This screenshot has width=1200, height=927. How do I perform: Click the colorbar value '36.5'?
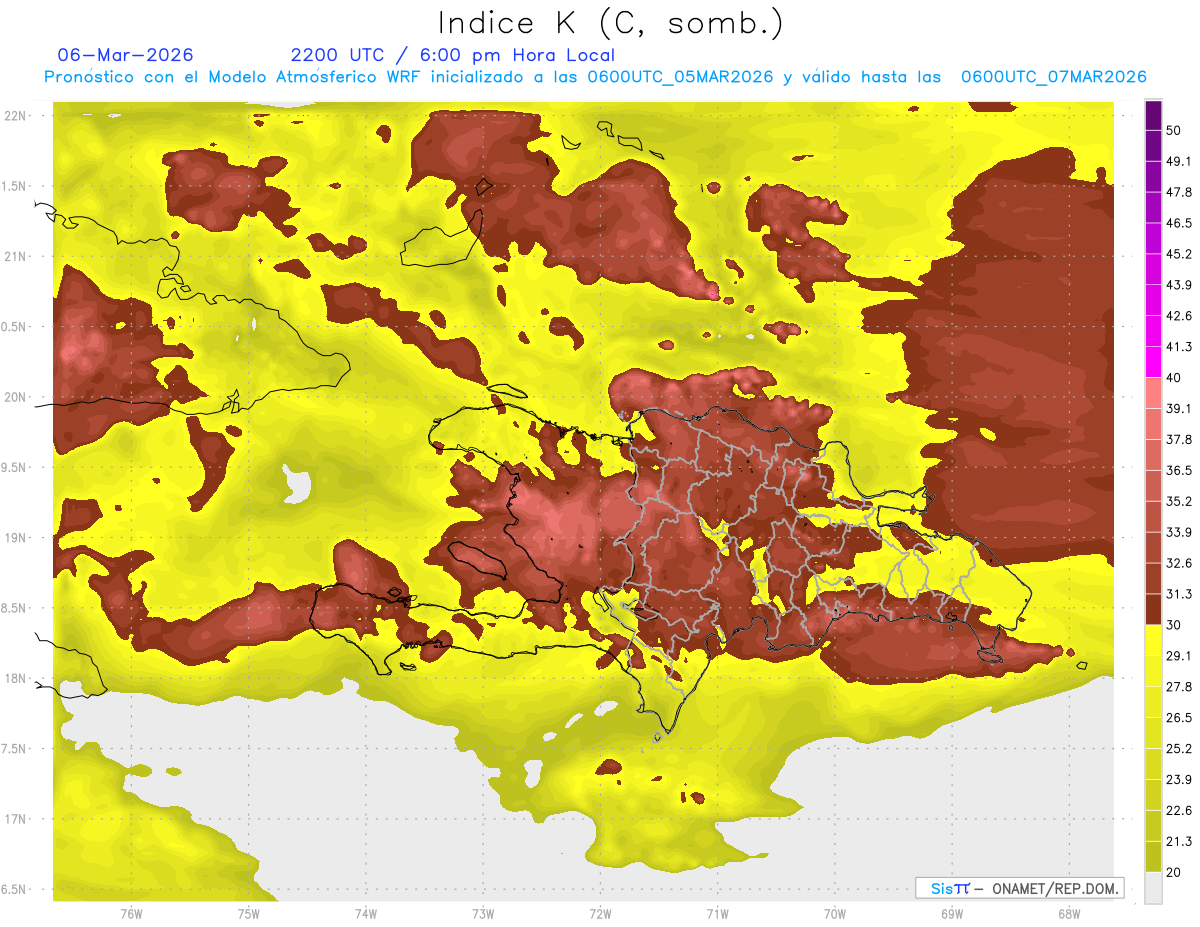point(1179,470)
